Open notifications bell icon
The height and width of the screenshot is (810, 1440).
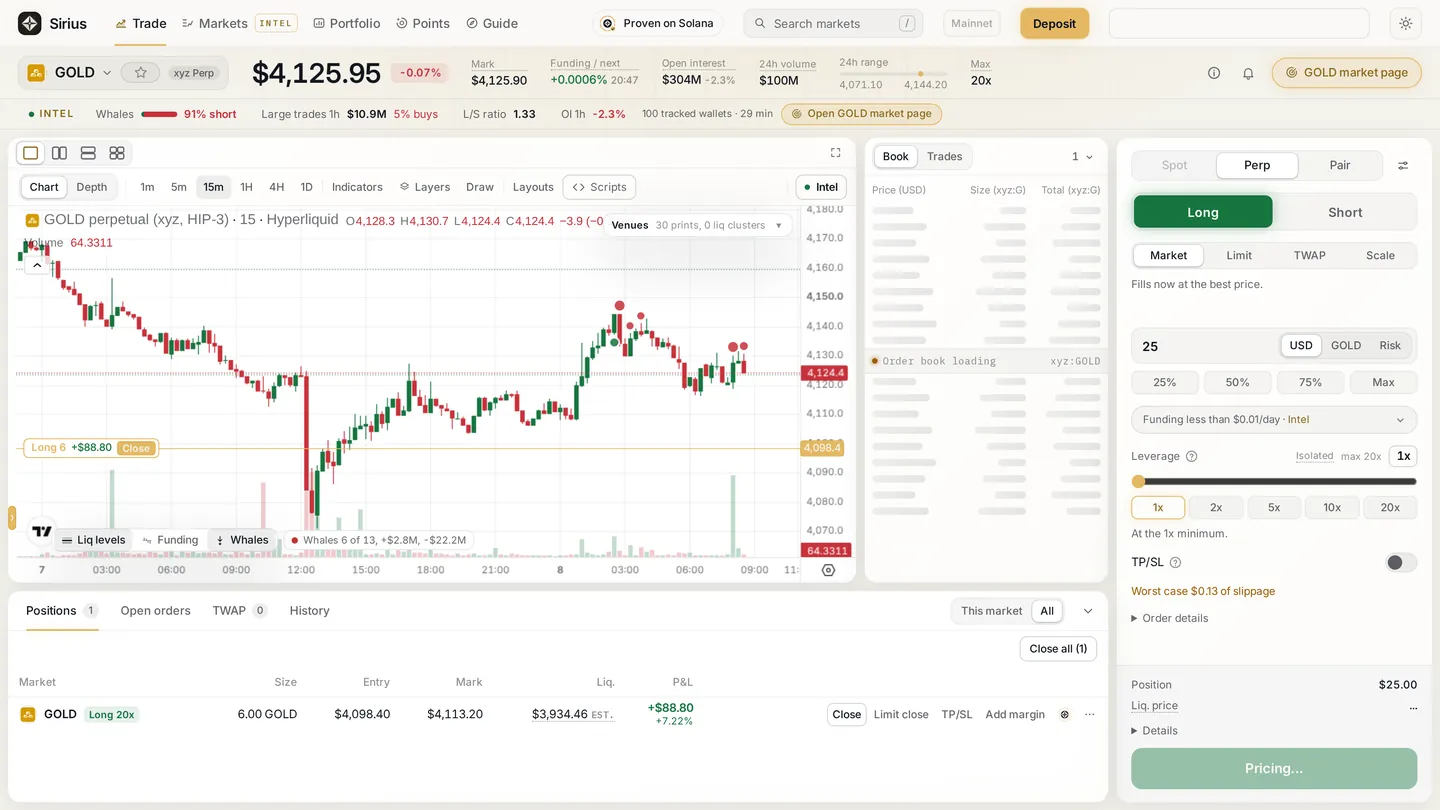(x=1248, y=73)
